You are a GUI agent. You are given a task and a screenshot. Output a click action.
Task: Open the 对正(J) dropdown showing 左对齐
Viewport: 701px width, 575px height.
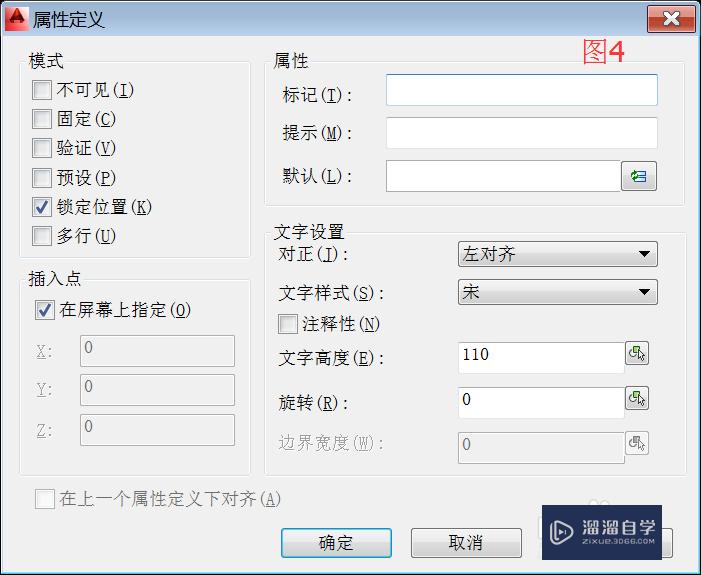(557, 254)
